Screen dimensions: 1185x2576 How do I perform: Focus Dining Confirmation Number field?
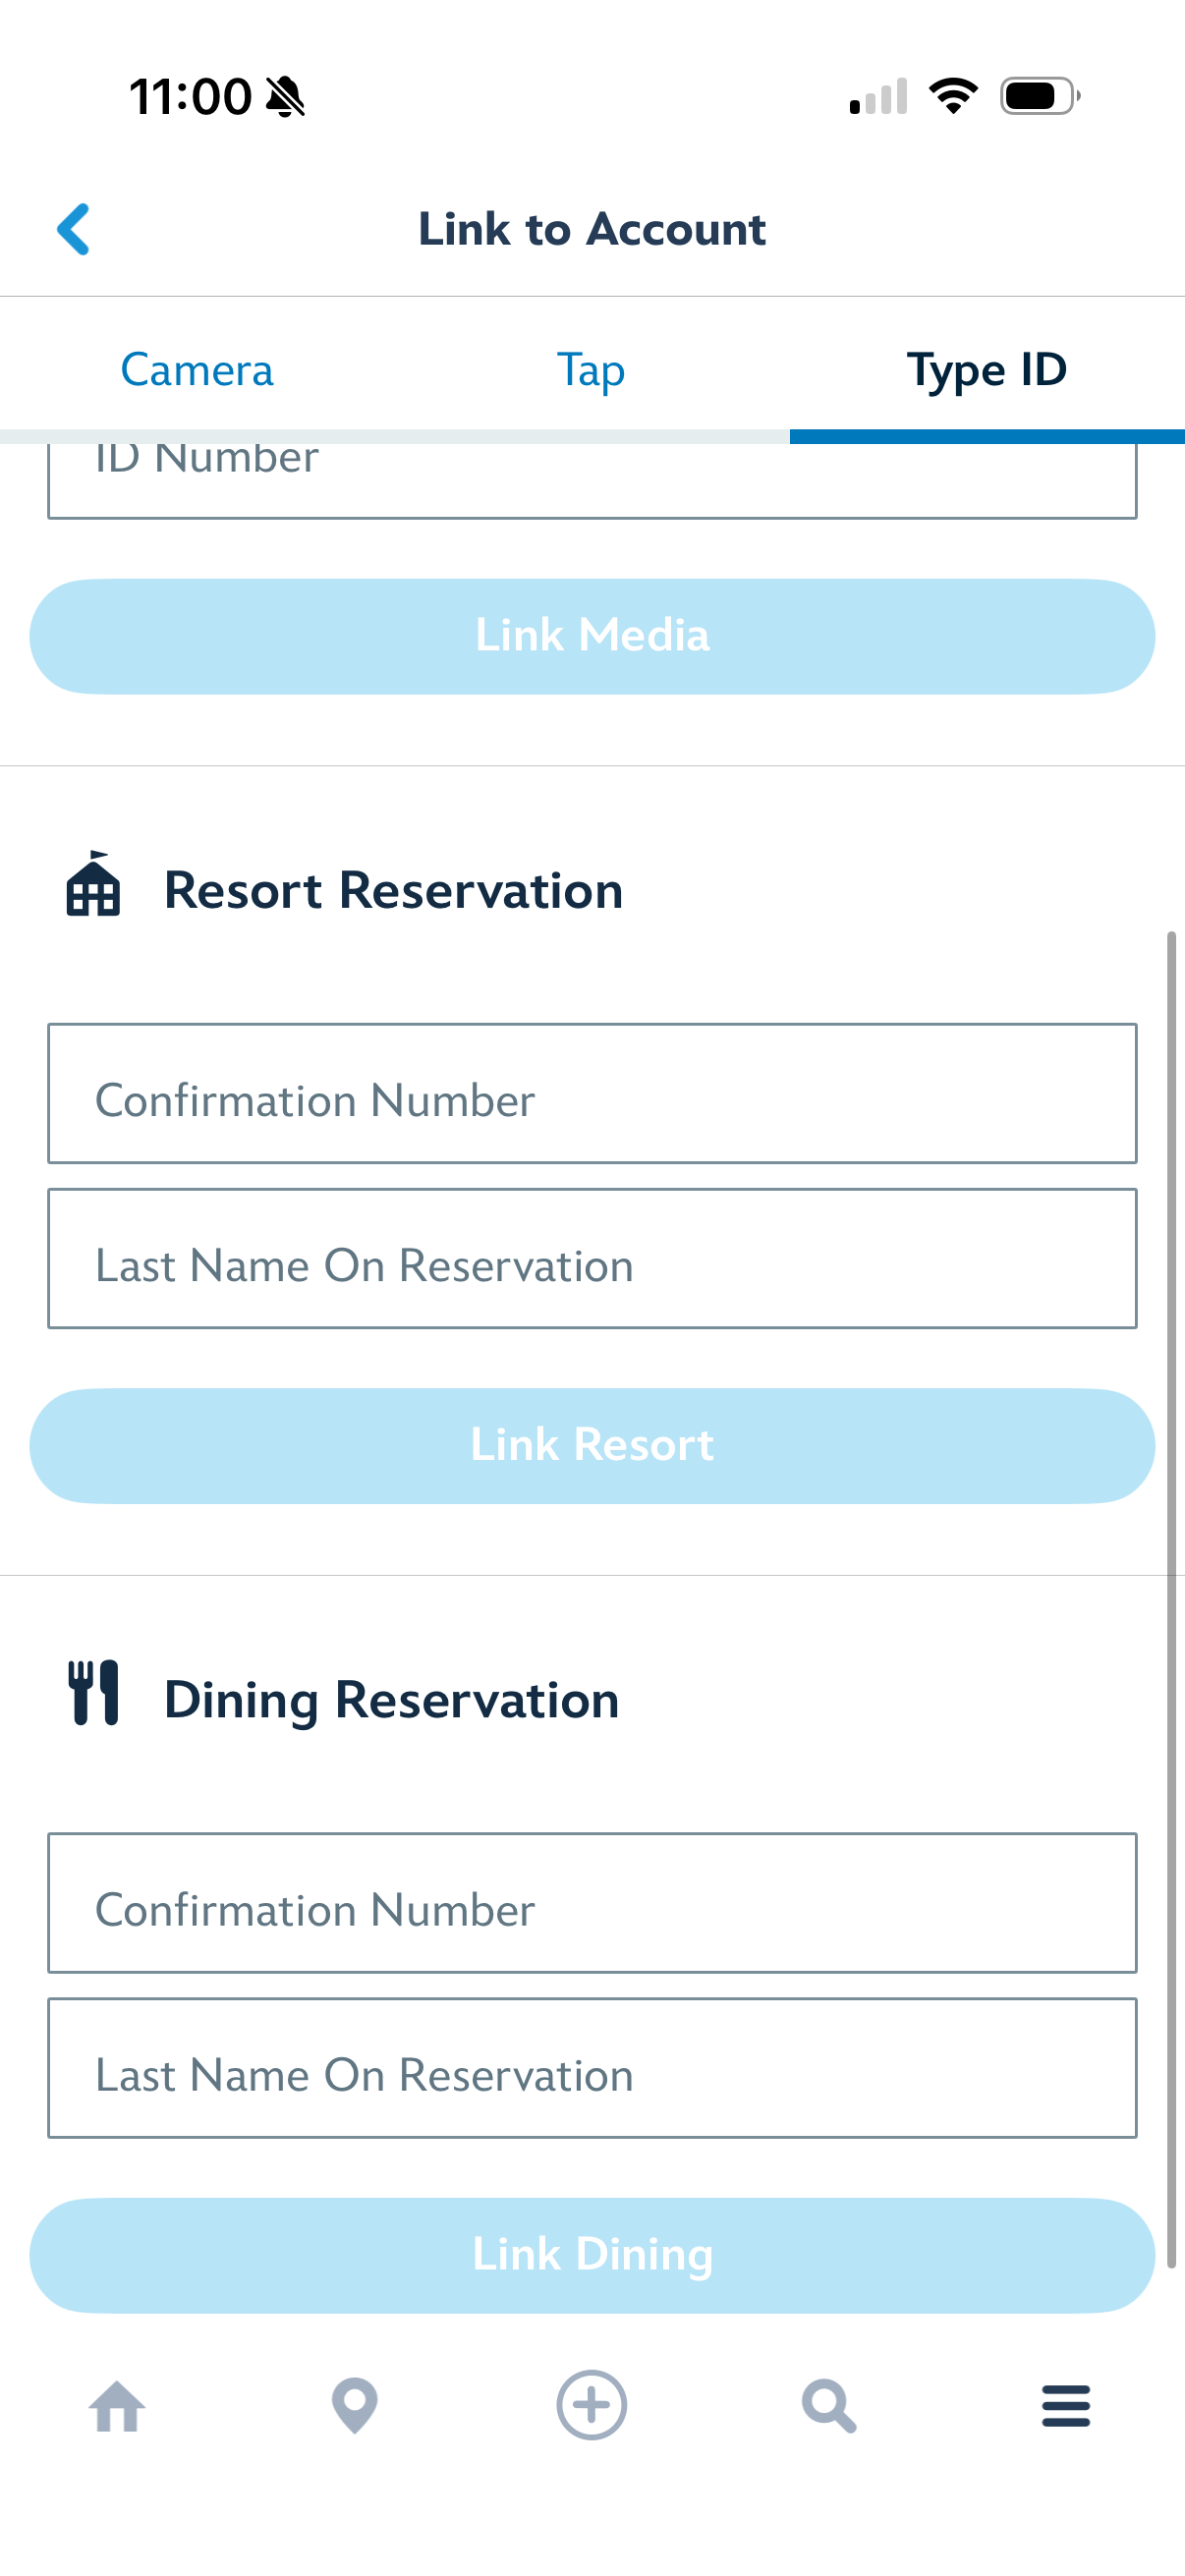tap(592, 1903)
